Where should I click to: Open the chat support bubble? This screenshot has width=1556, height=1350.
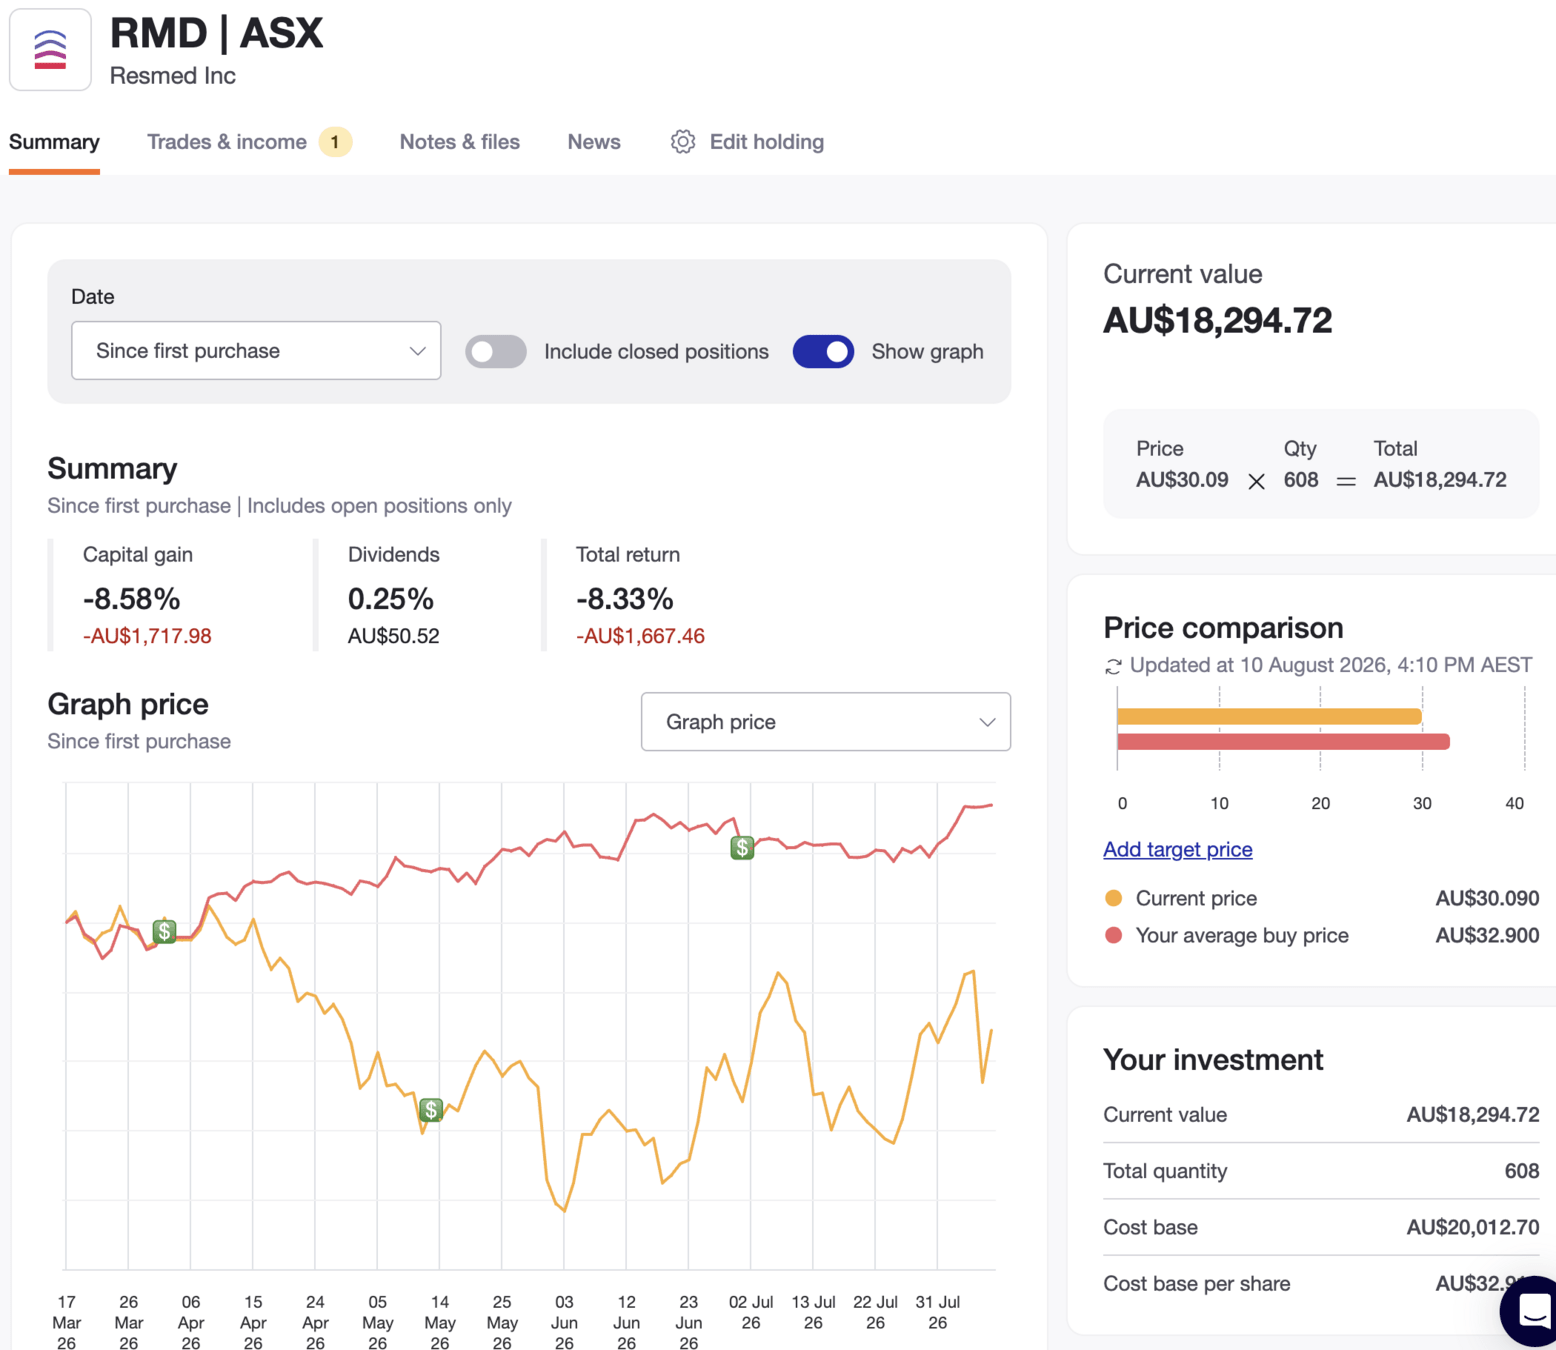[x=1530, y=1310]
